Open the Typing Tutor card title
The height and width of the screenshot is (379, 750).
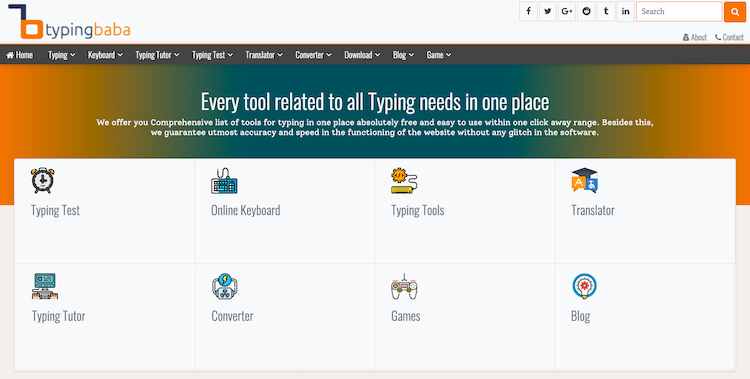(58, 316)
